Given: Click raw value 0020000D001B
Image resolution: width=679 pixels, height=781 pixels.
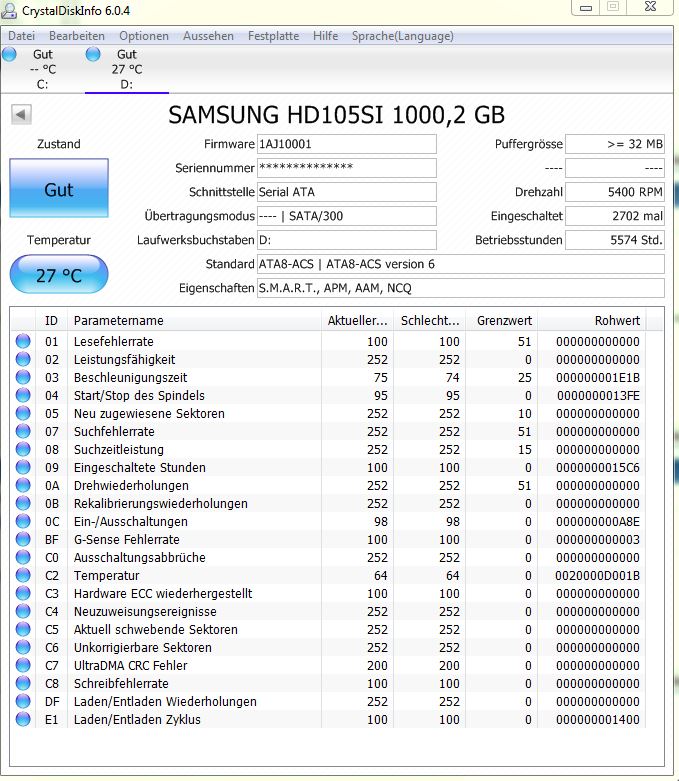Looking at the screenshot, I should (x=597, y=575).
